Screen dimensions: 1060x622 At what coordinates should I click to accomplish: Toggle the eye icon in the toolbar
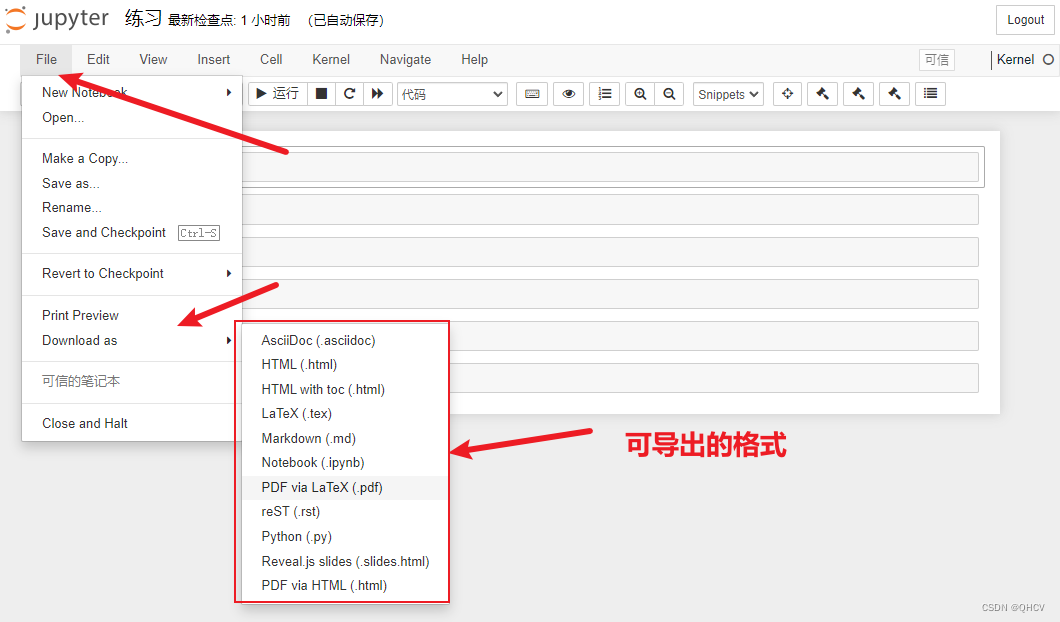(569, 94)
